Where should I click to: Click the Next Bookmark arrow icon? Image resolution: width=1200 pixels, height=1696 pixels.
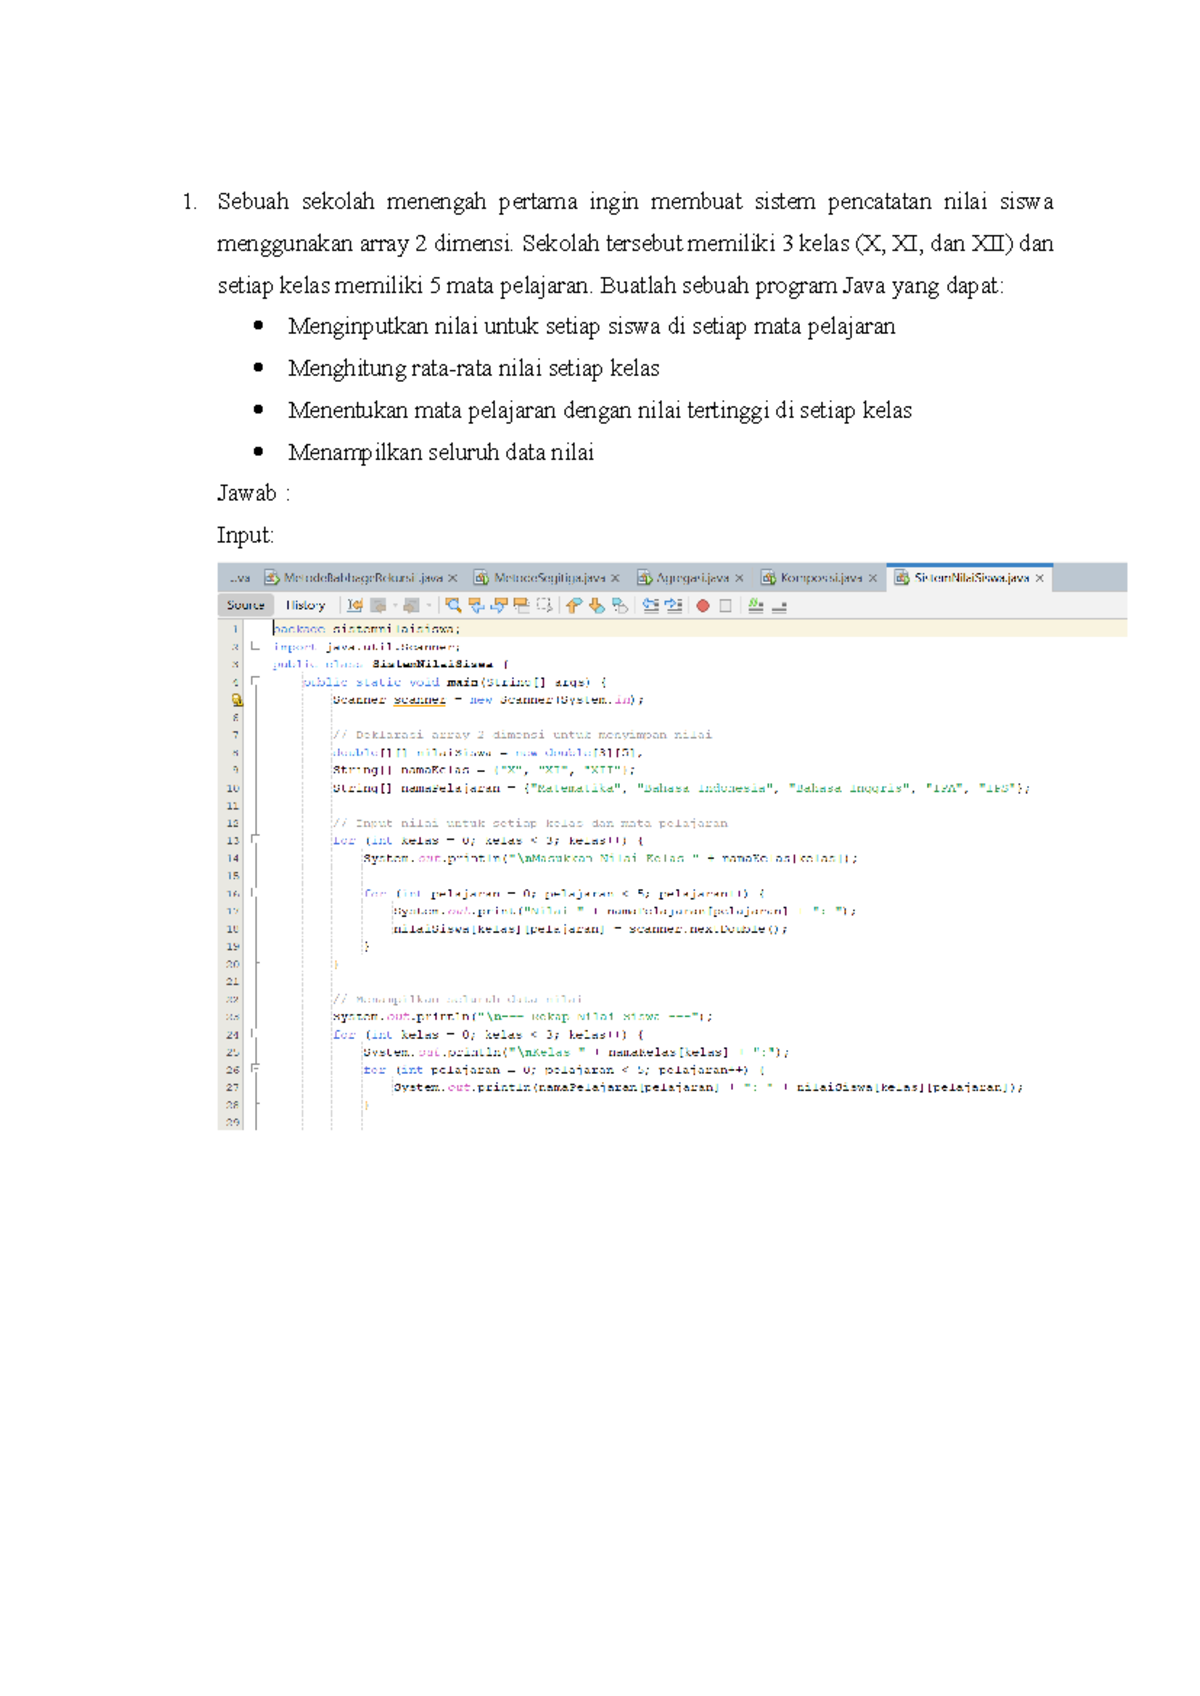click(x=596, y=605)
